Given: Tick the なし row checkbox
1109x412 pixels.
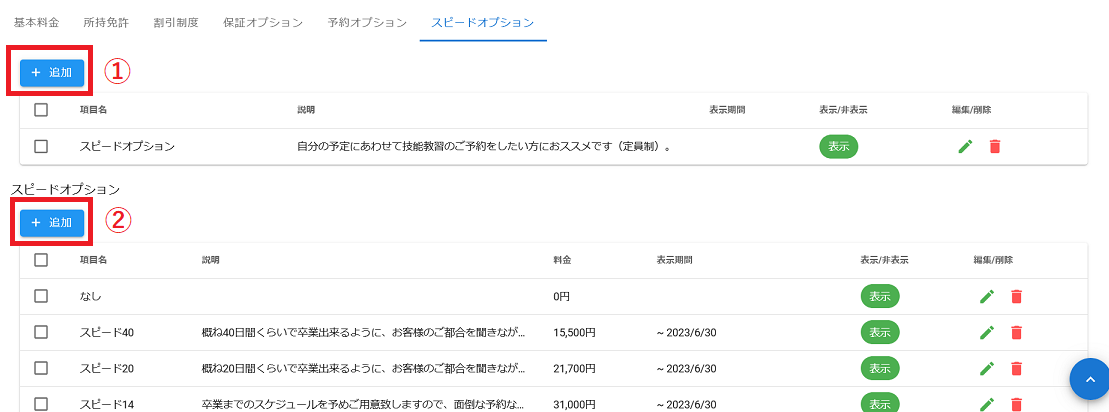Looking at the screenshot, I should pos(41,296).
